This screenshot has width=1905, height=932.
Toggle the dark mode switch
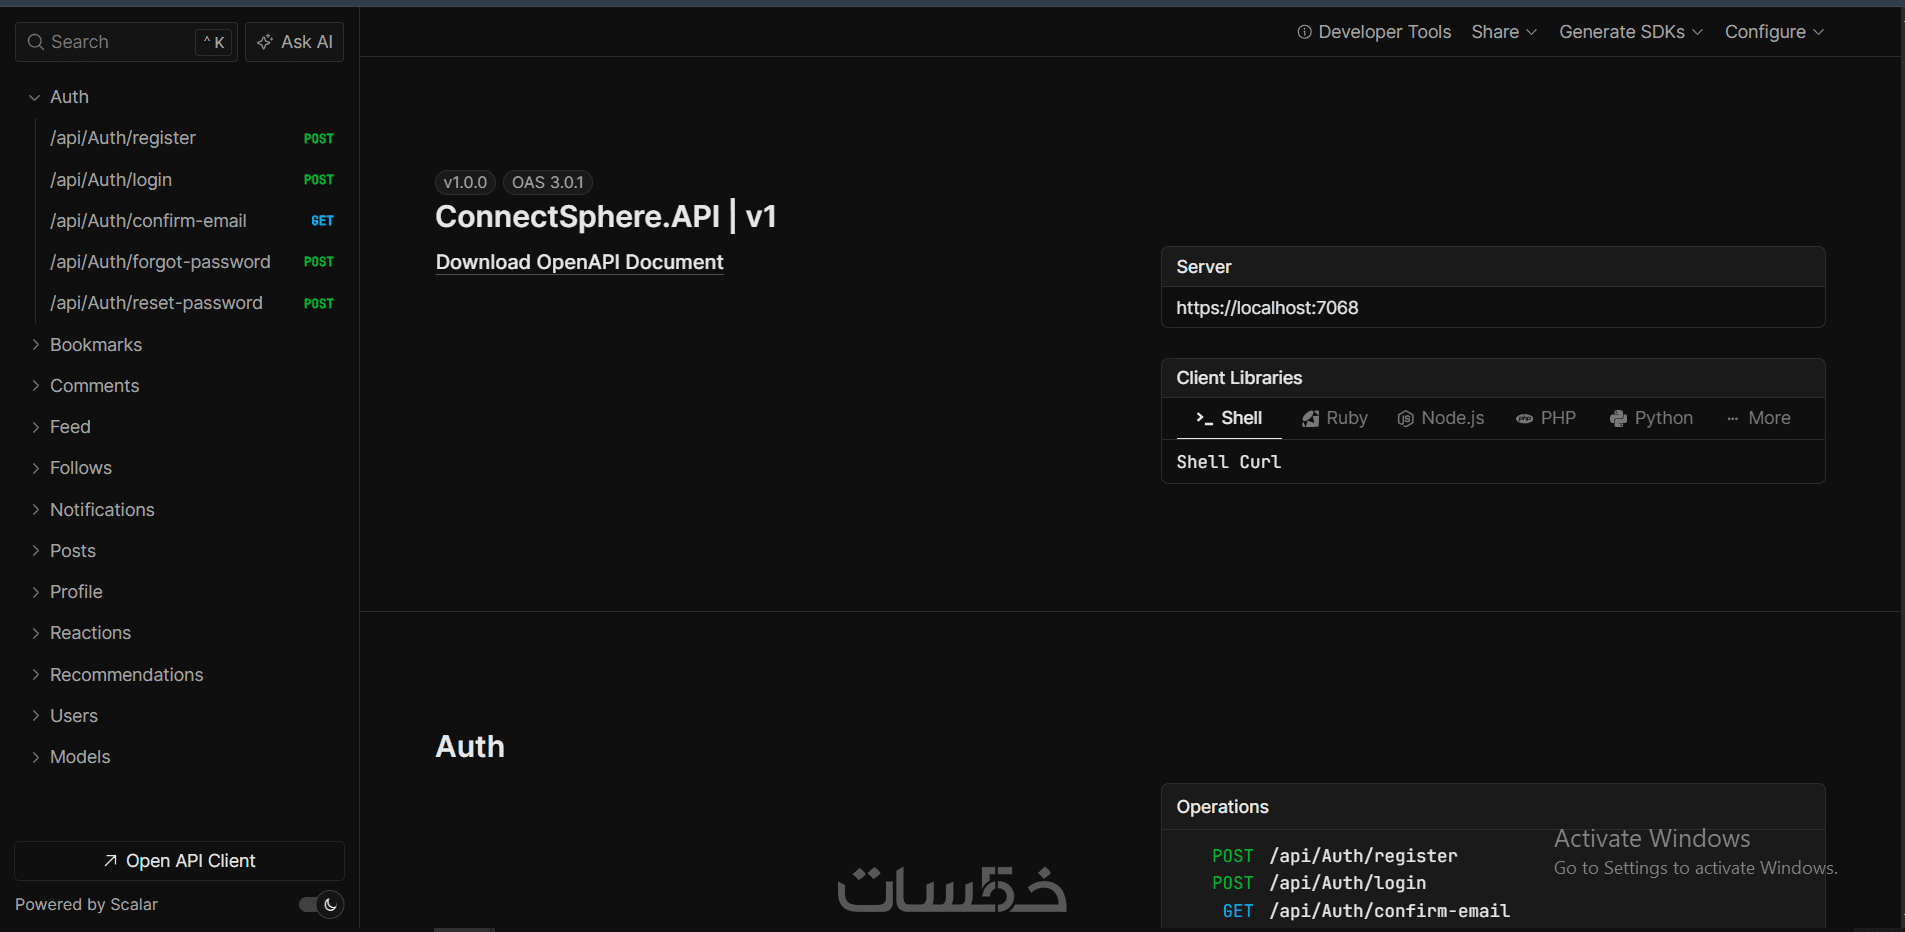click(x=321, y=904)
